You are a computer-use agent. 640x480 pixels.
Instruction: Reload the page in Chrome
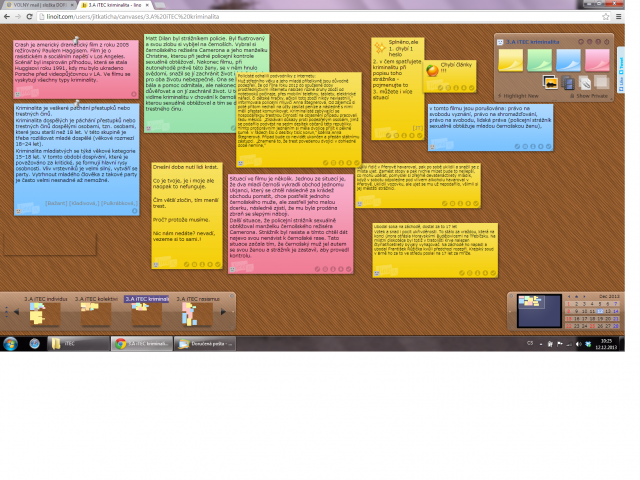[x=29, y=17]
